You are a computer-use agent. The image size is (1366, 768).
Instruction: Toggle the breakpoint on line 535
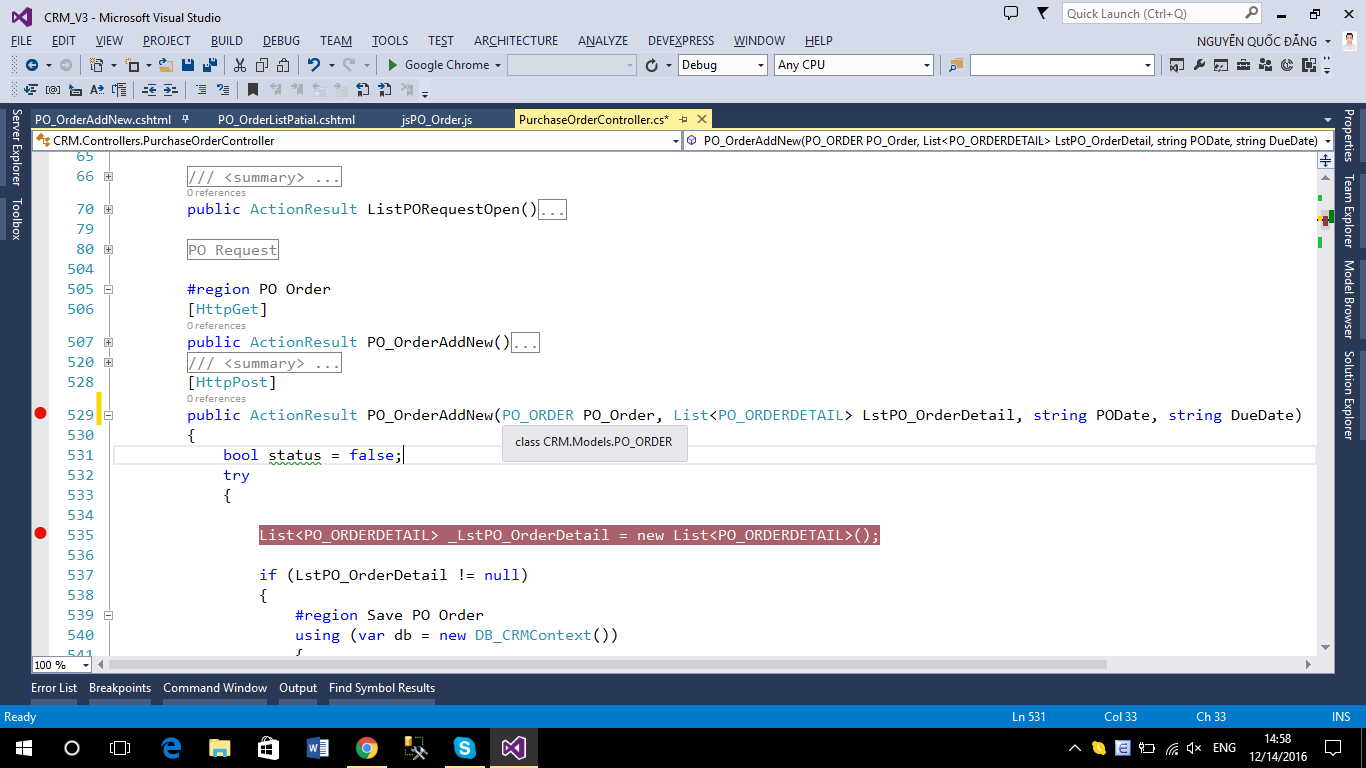(x=40, y=534)
